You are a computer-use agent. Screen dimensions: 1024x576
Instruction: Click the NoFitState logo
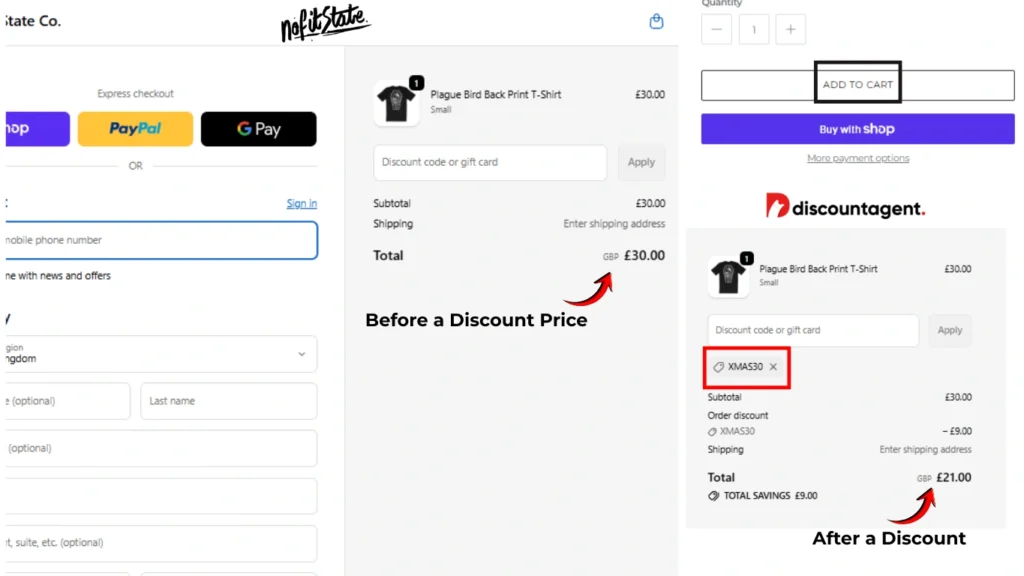click(x=325, y=23)
